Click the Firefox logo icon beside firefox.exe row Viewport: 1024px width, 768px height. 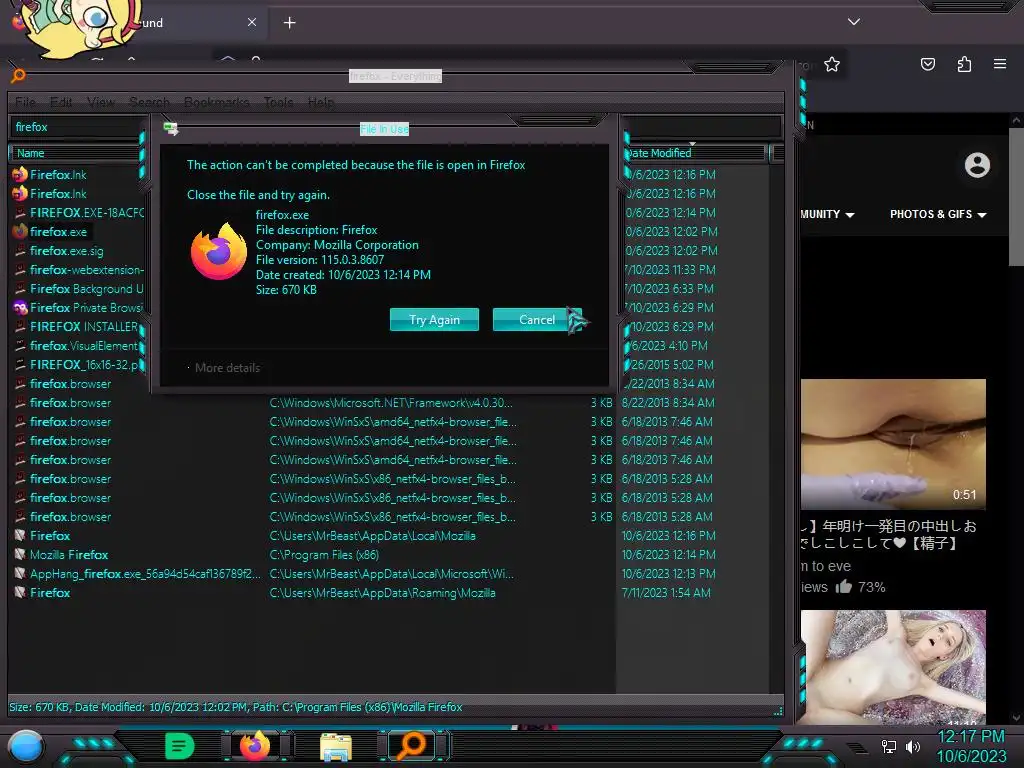click(x=20, y=232)
